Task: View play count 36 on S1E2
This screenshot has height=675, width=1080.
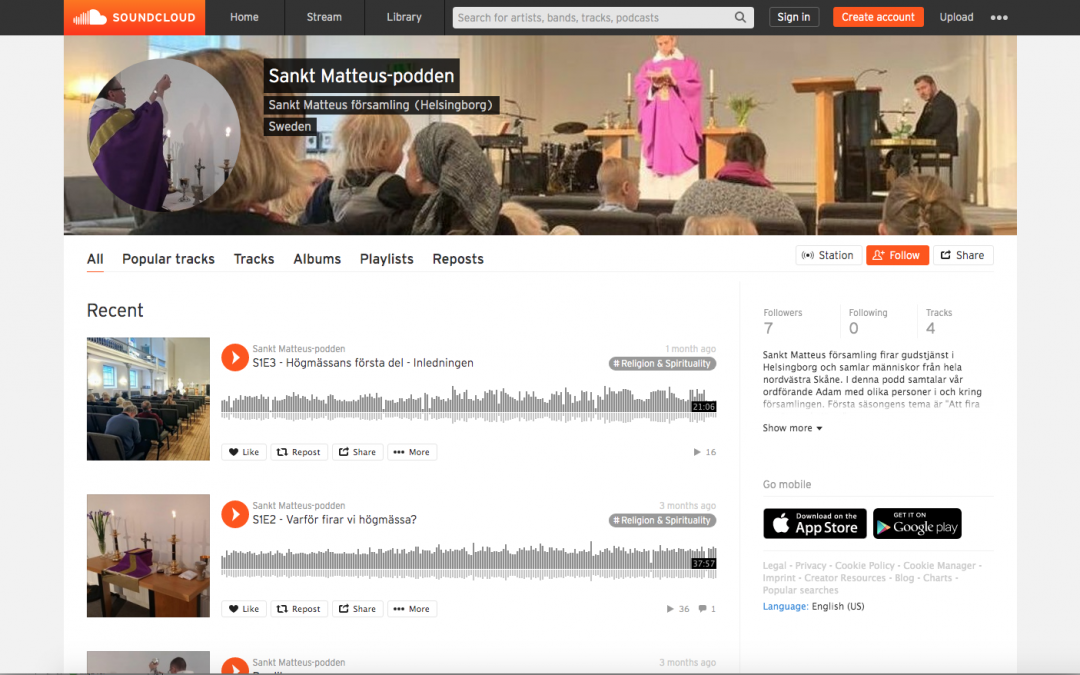Action: point(678,609)
